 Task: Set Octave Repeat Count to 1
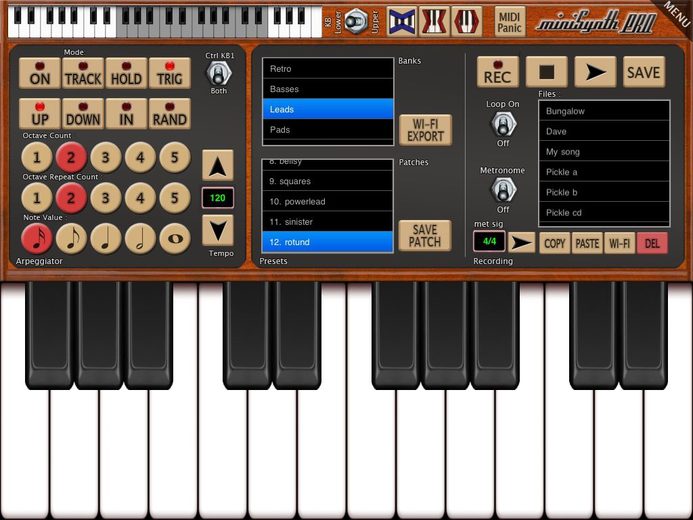click(x=37, y=198)
